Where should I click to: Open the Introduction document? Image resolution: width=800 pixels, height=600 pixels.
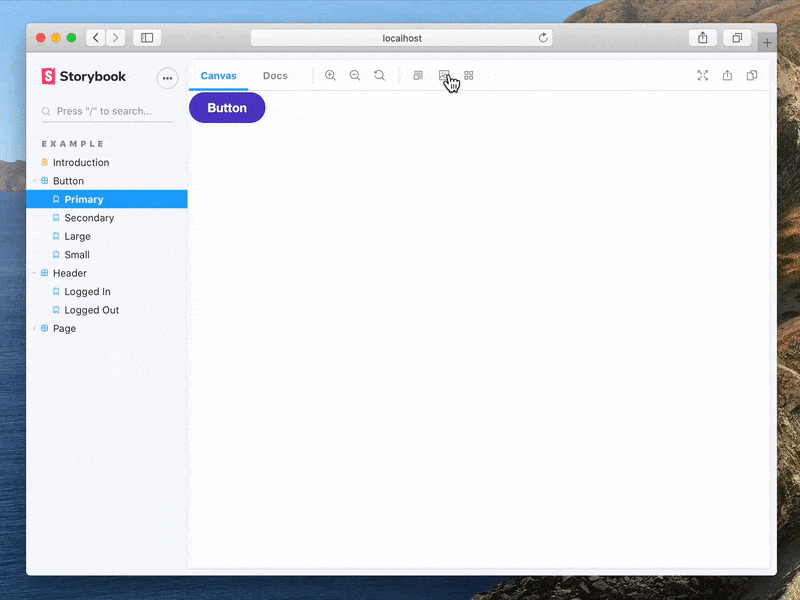107,162
